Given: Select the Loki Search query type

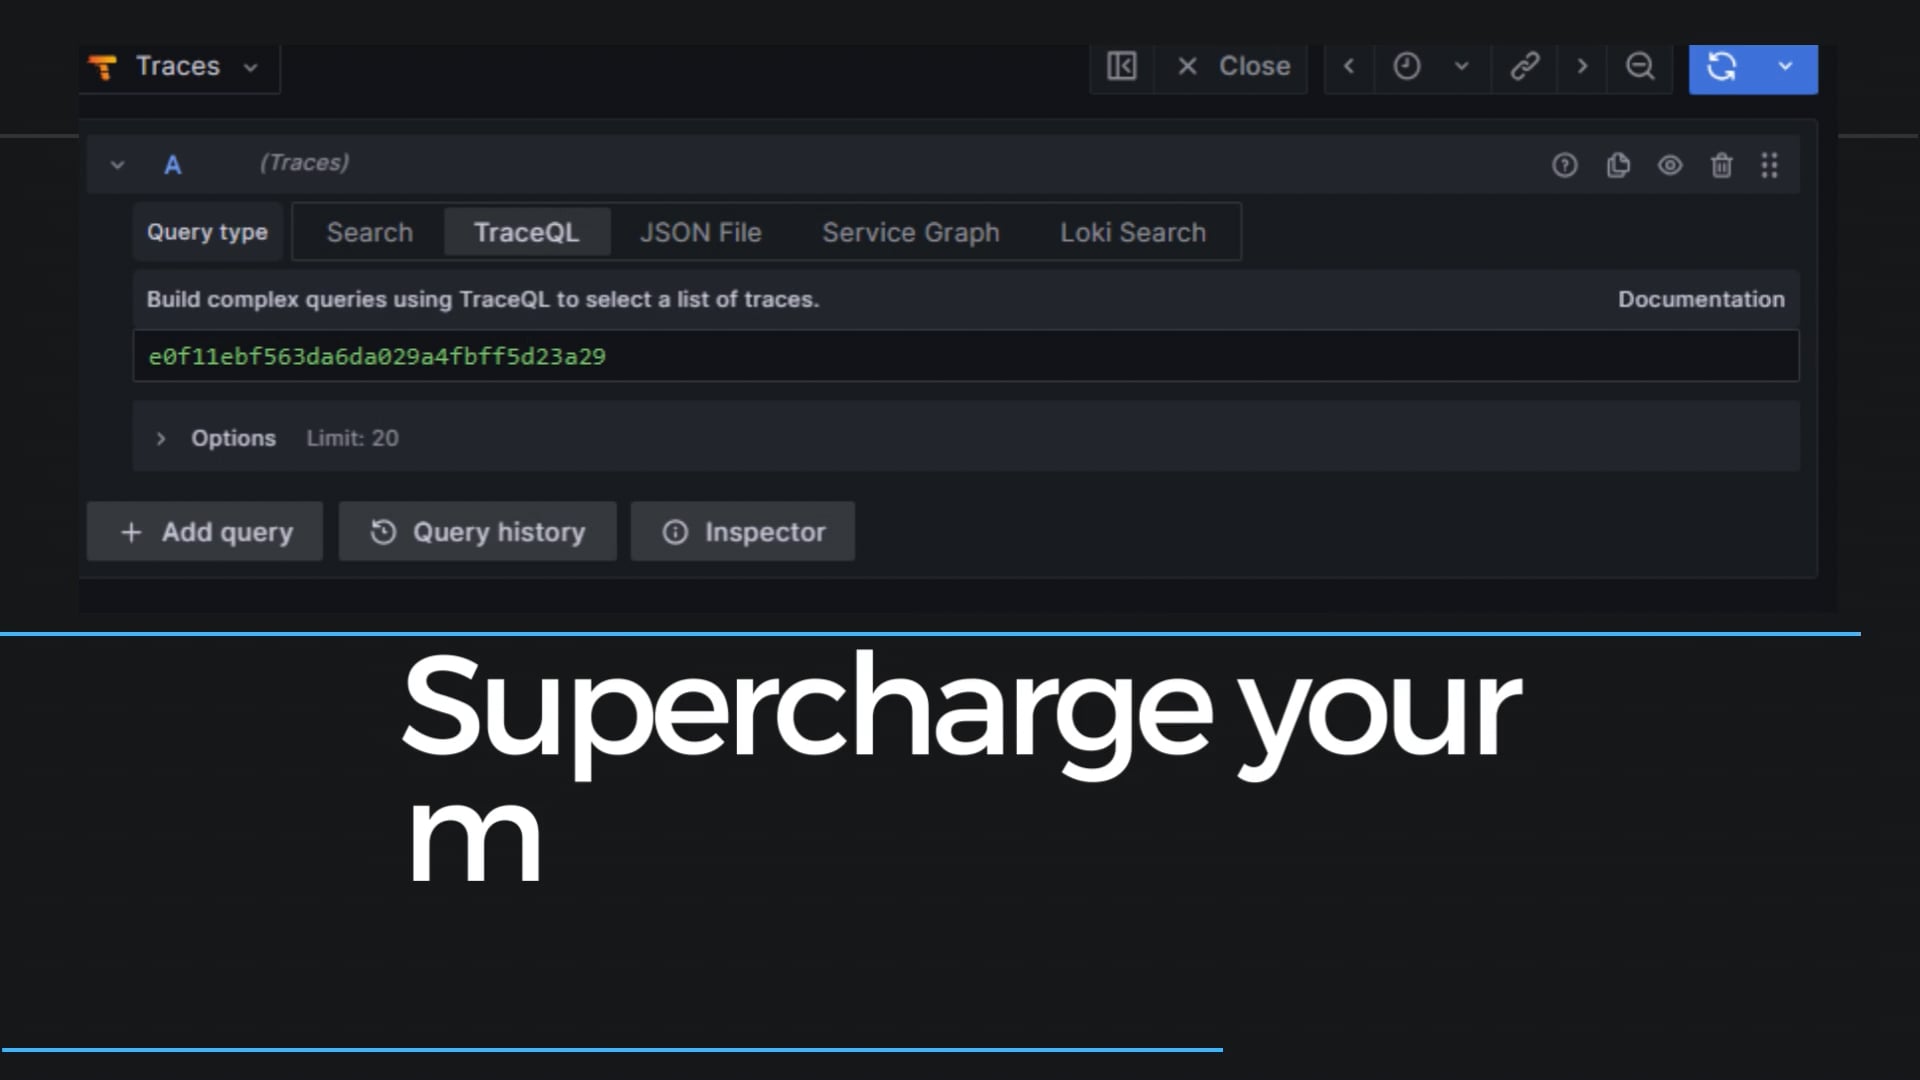Looking at the screenshot, I should pos(1132,232).
